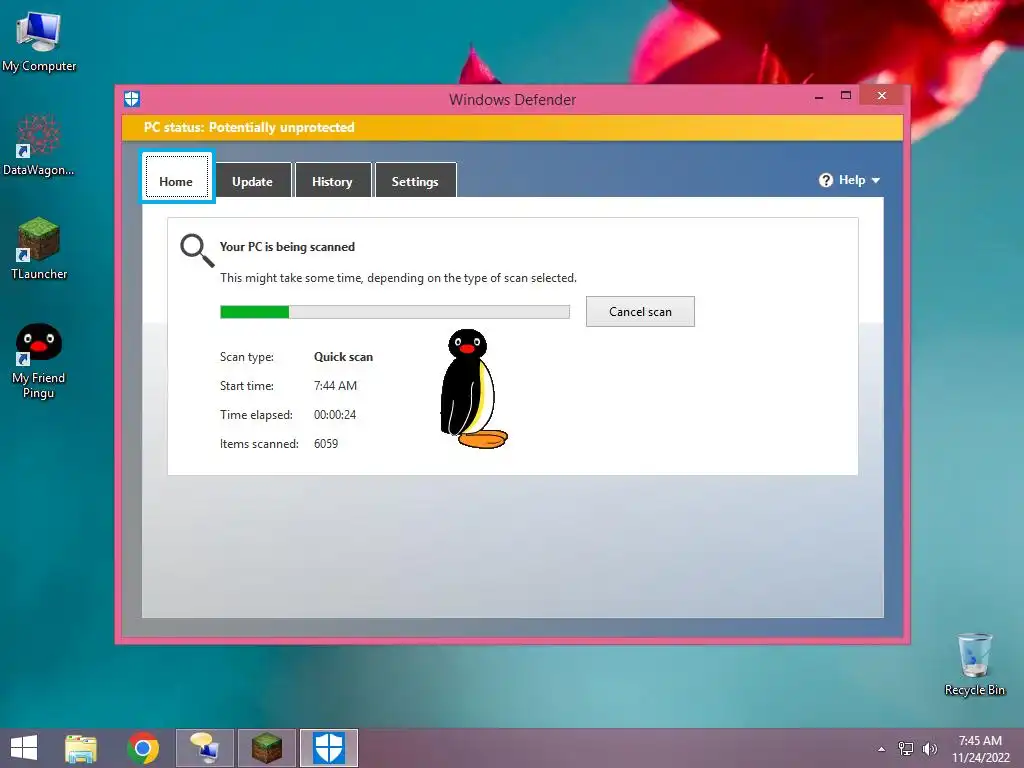Launch Google Chrome from the taskbar
The height and width of the screenshot is (768, 1024).
click(x=142, y=748)
